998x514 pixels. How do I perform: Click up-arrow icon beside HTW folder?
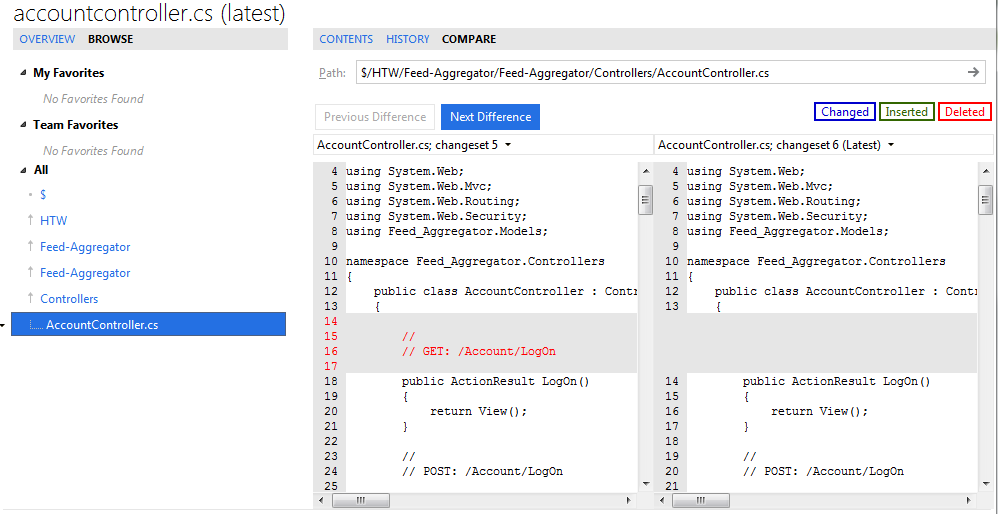[x=30, y=220]
